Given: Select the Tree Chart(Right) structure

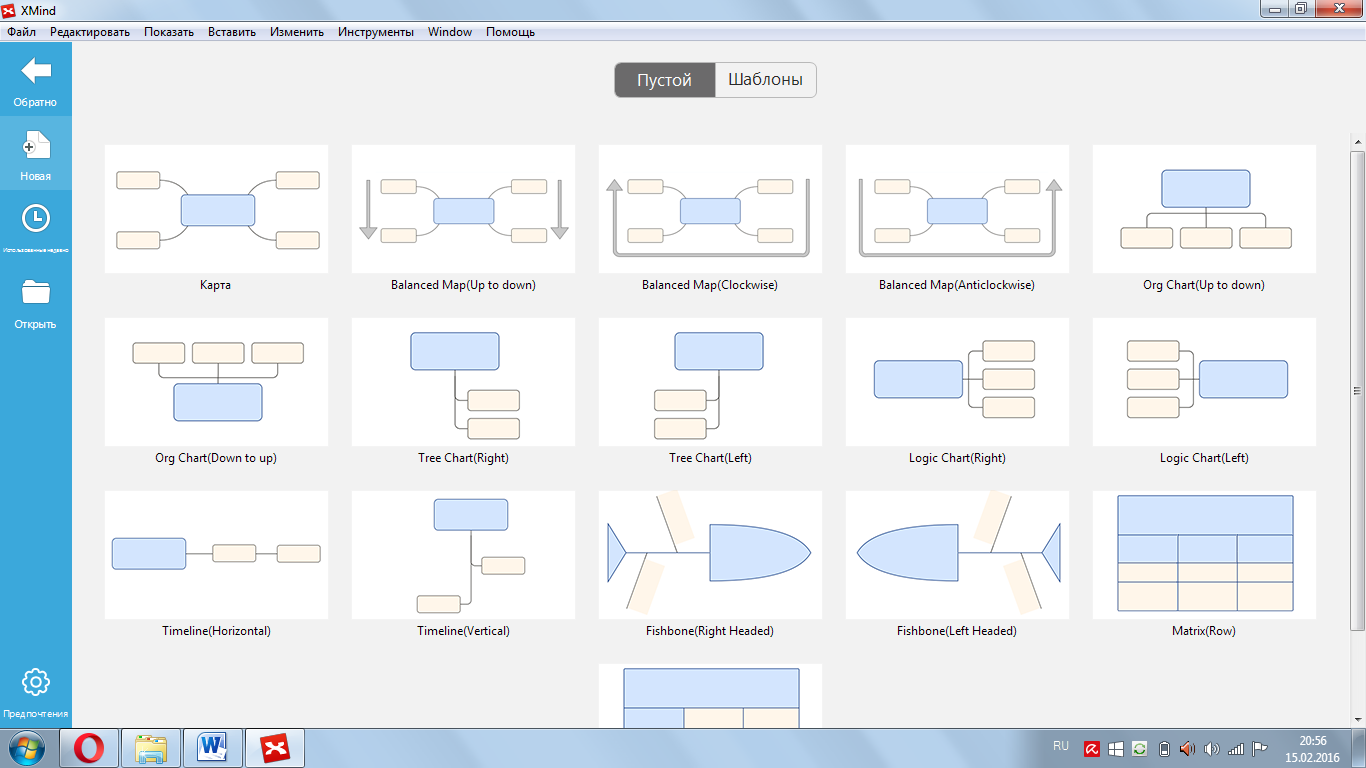Looking at the screenshot, I should coord(463,382).
